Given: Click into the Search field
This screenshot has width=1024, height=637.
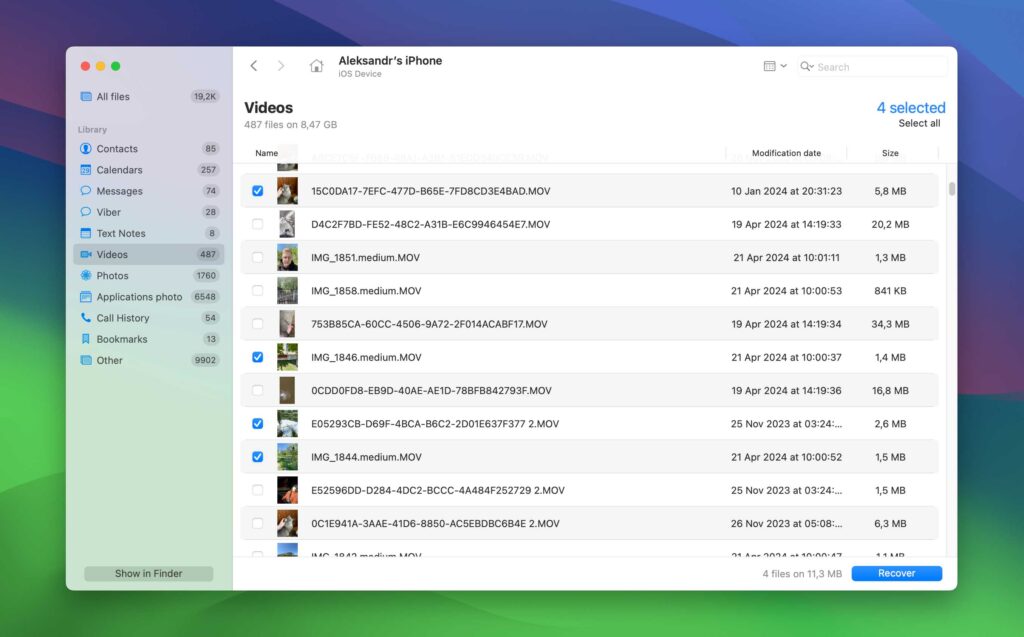Looking at the screenshot, I should pos(870,66).
